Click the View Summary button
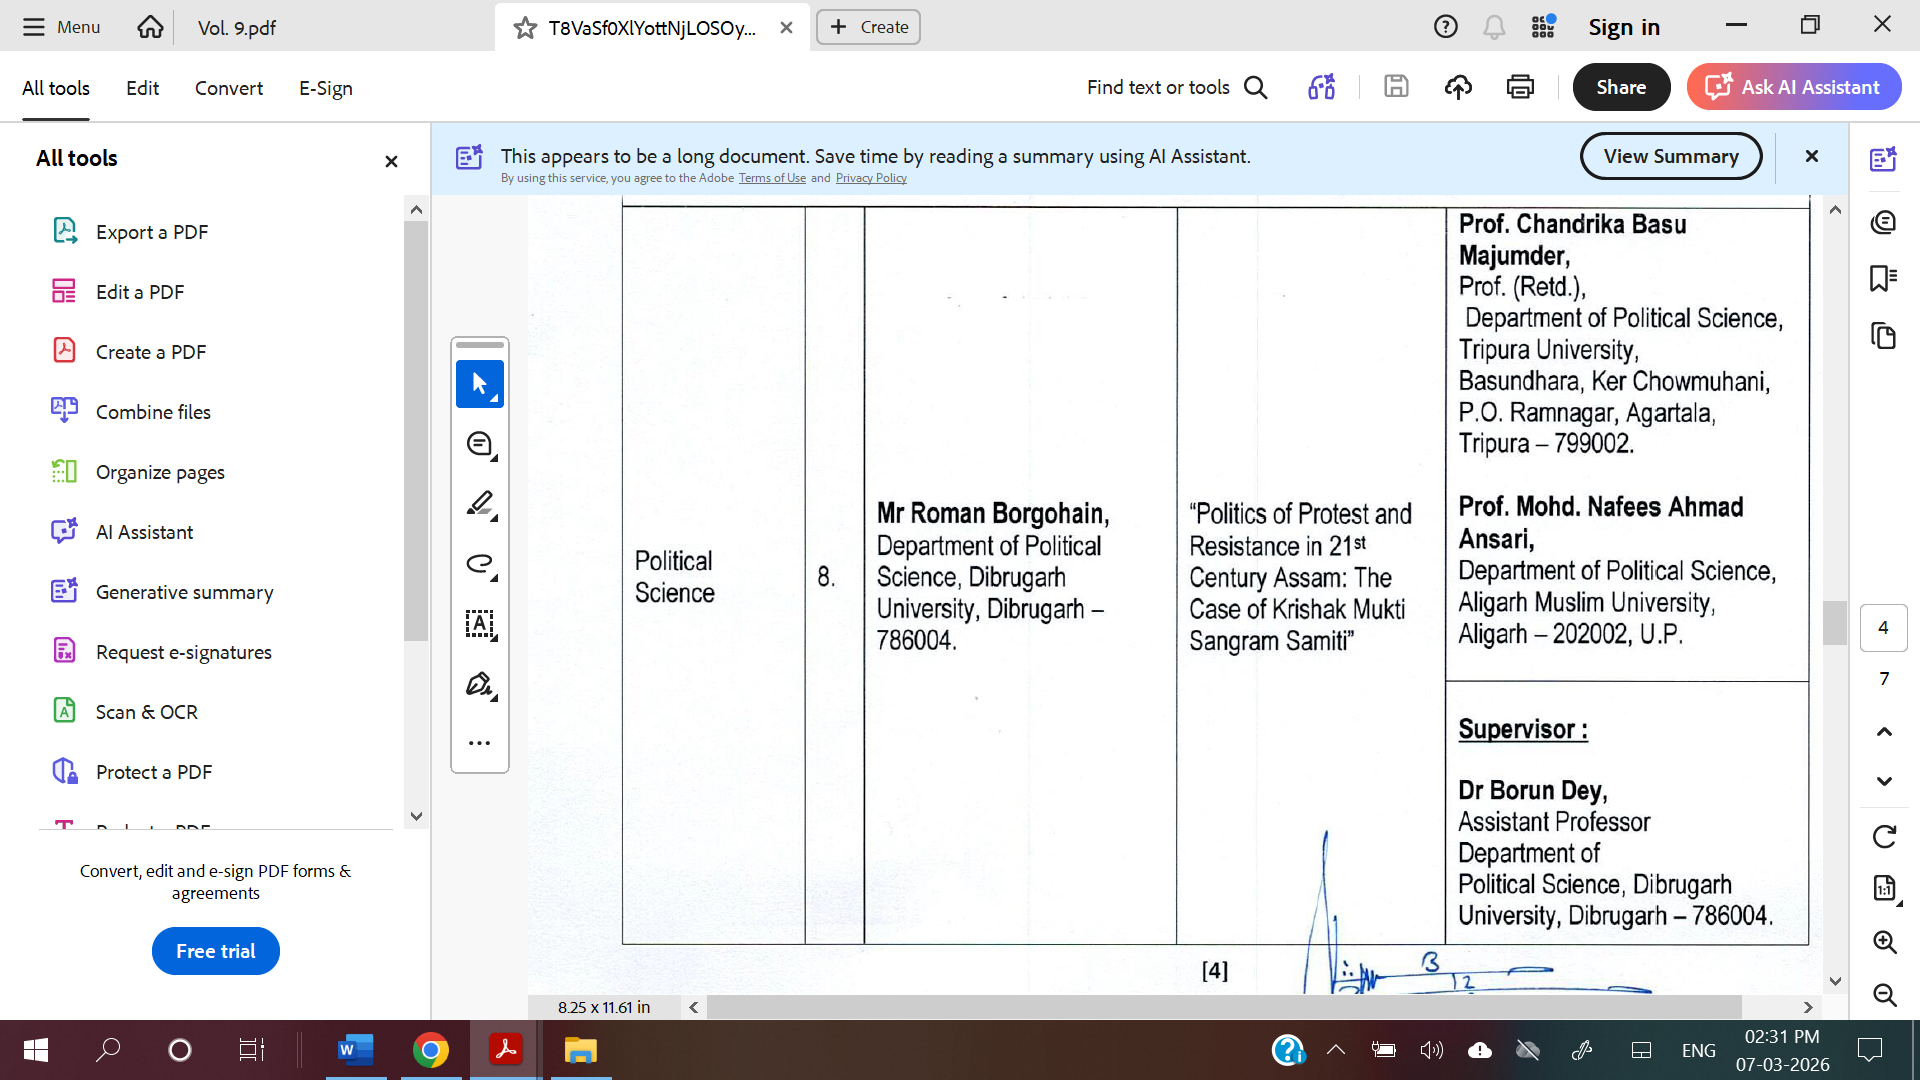Screen dimensions: 1920x1080 click(1670, 156)
